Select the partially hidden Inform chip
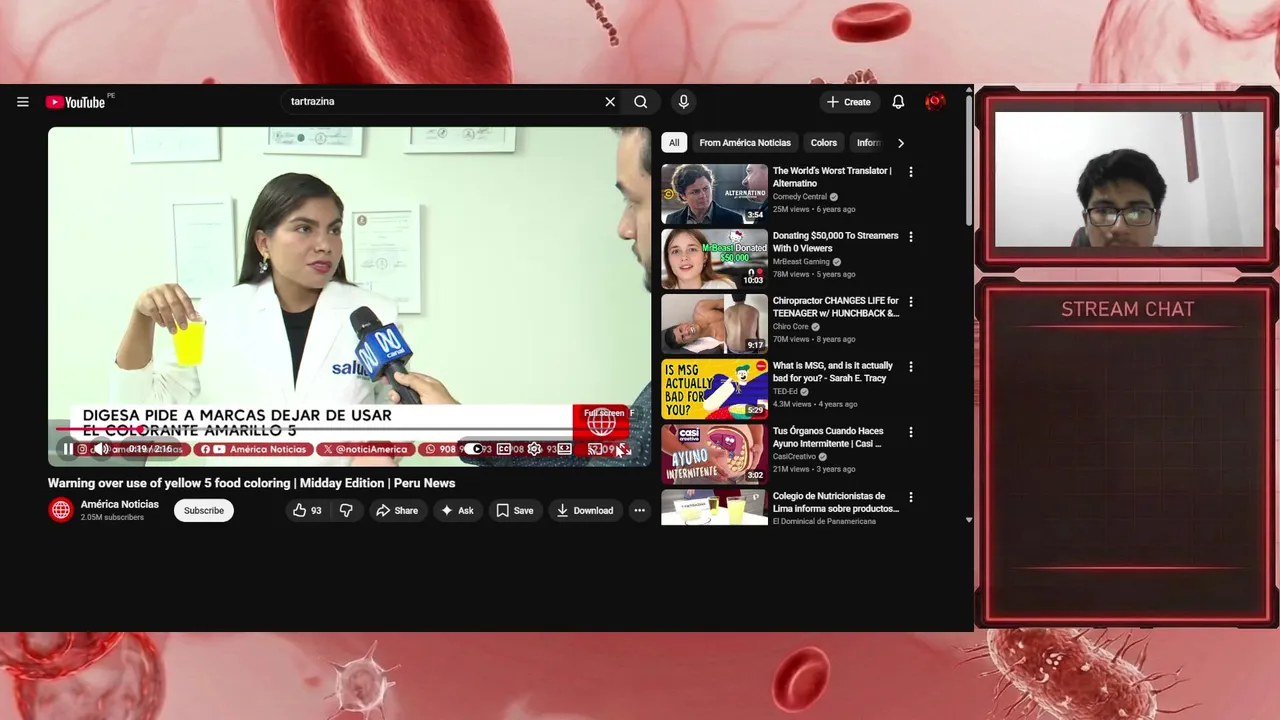 (868, 143)
